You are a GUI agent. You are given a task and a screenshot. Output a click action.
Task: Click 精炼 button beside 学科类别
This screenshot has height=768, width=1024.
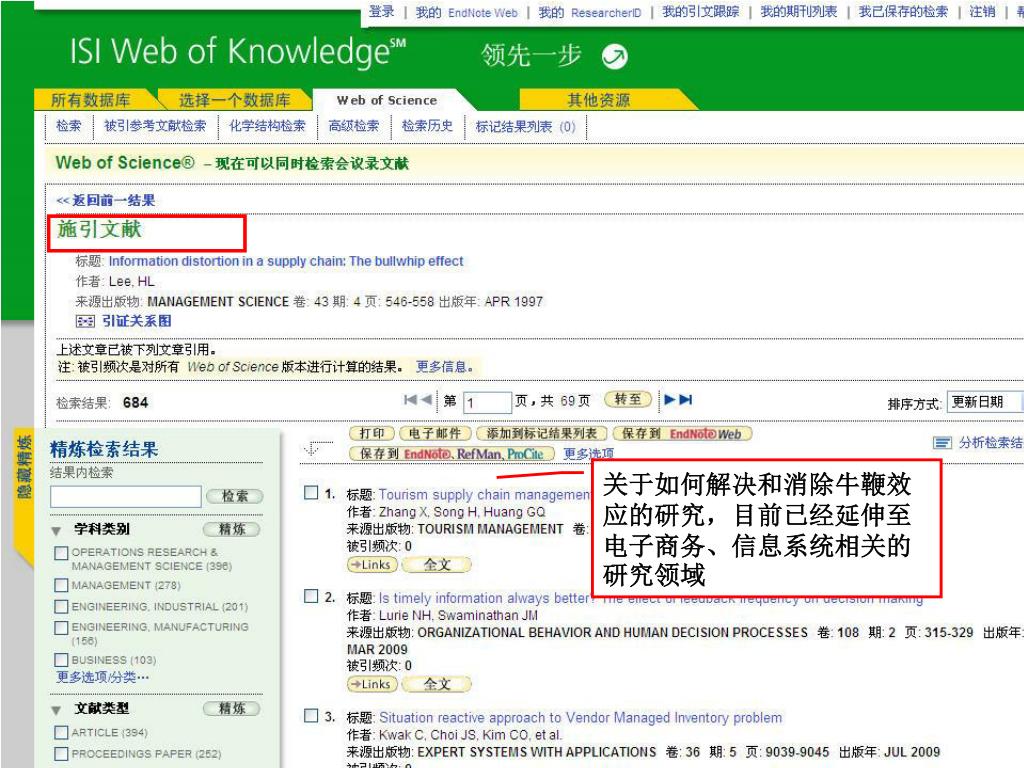(232, 528)
